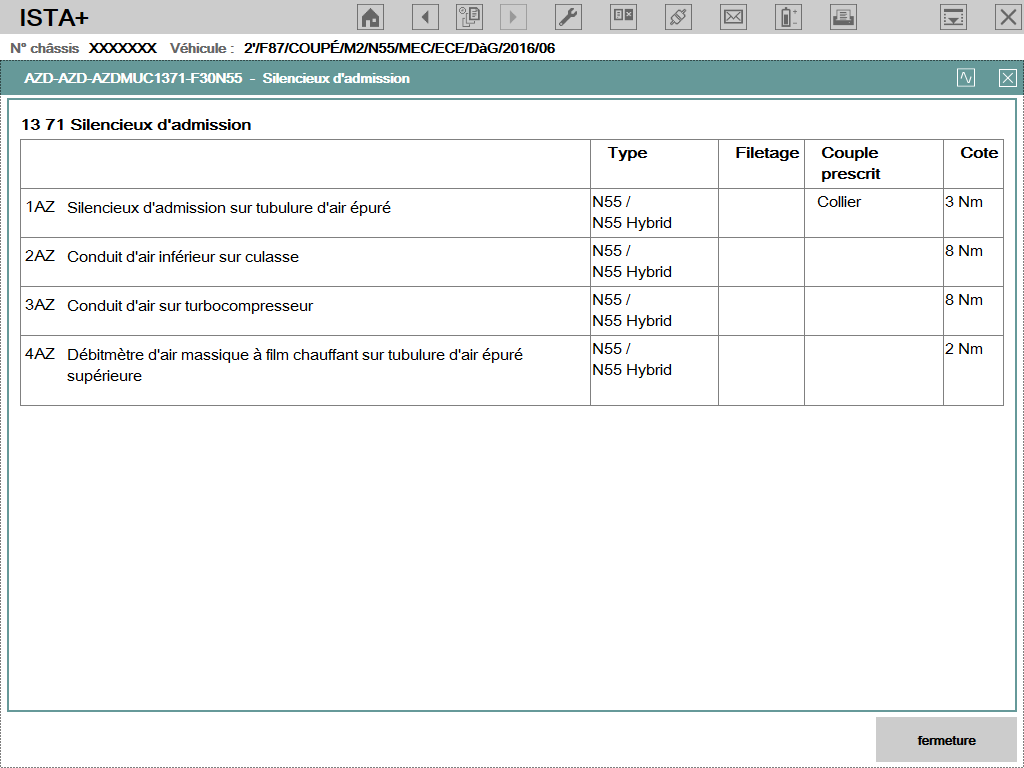Go to the ISTA+ home screen
This screenshot has width=1024, height=768.
(x=370, y=17)
